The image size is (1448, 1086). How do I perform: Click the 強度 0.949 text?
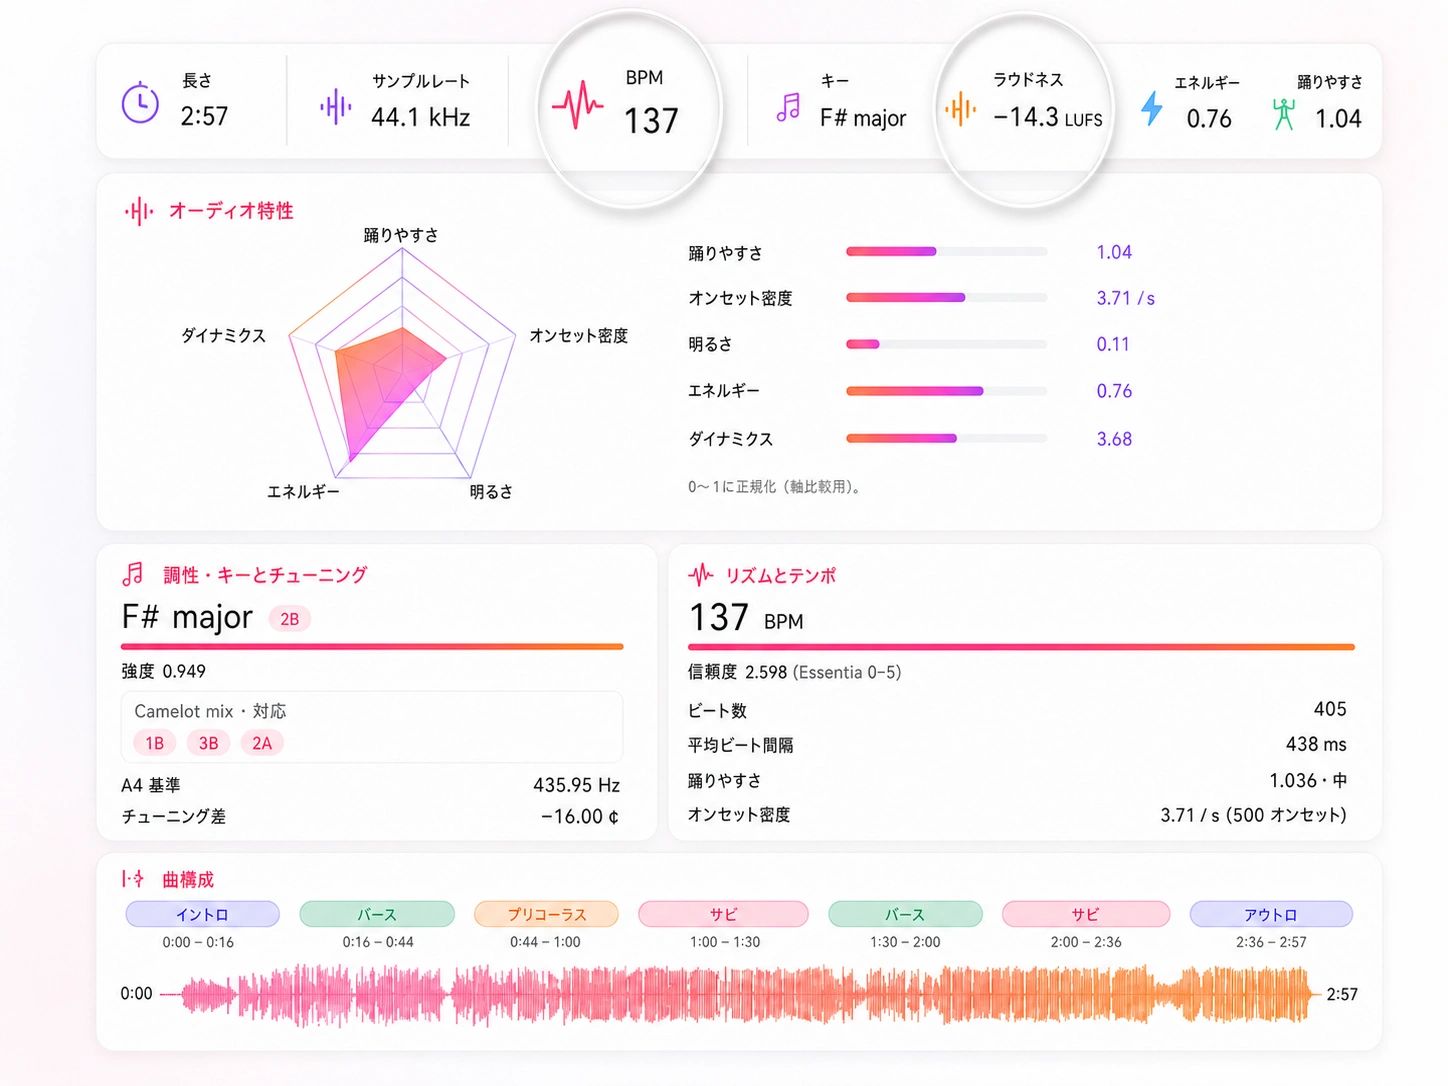point(164,671)
